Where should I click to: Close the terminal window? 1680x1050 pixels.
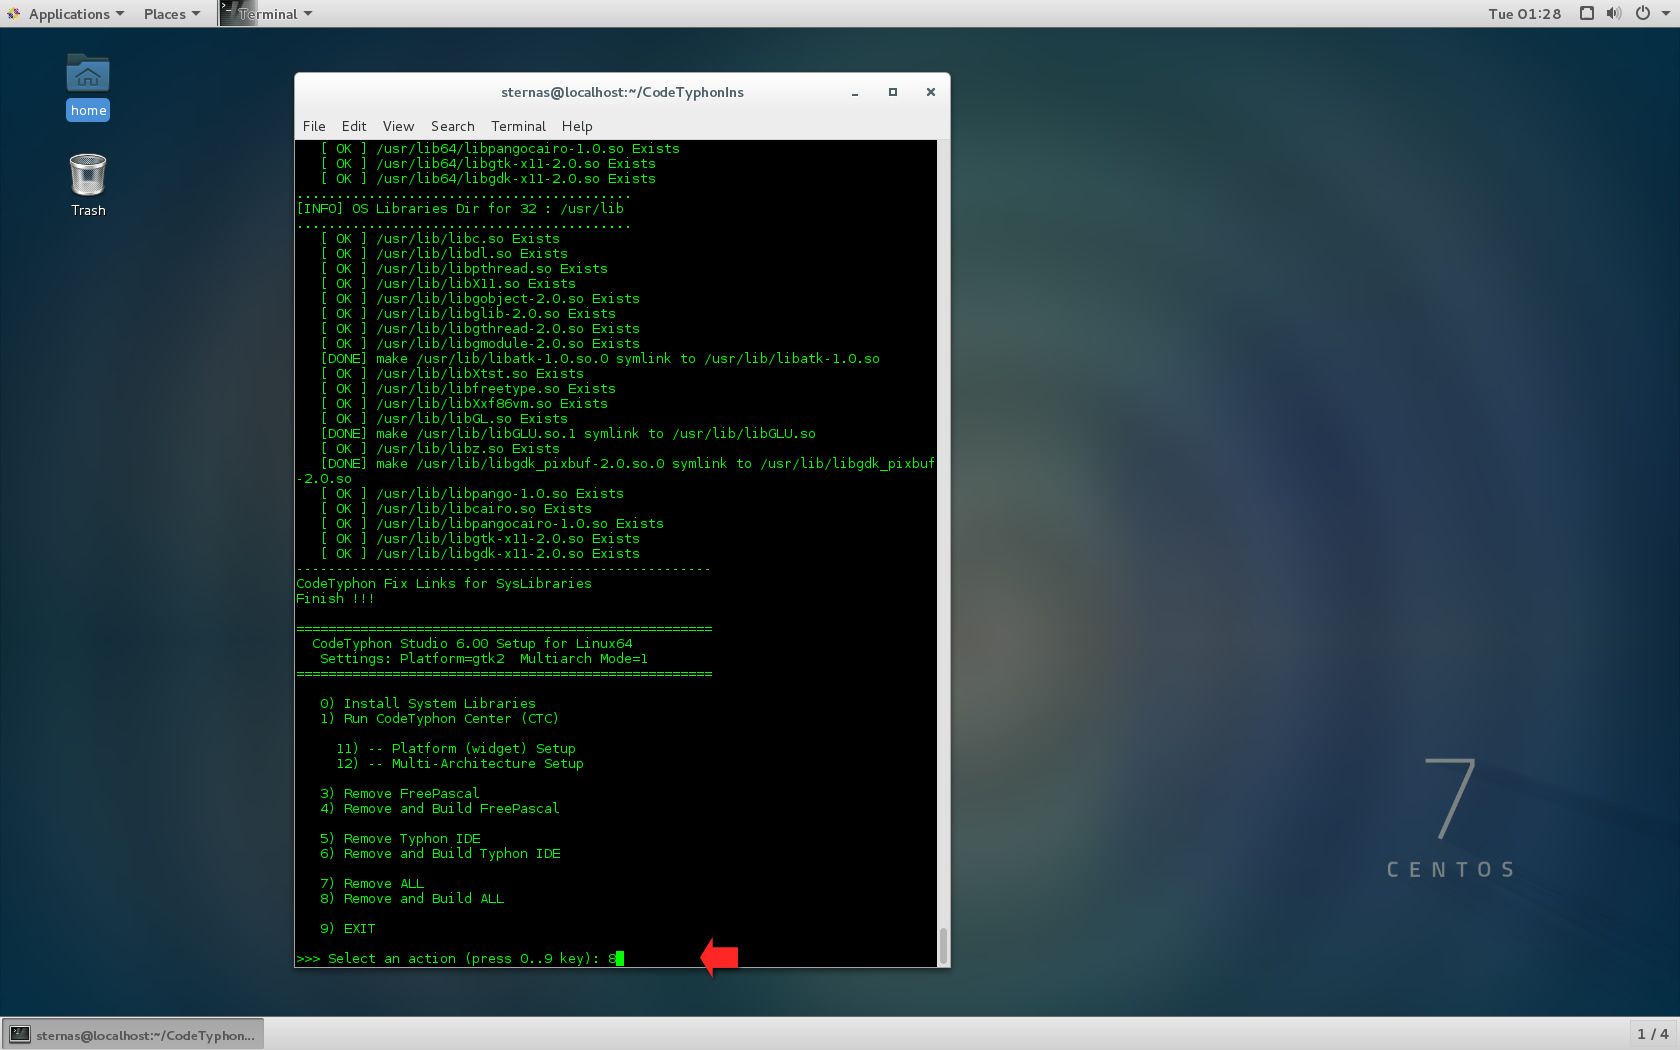tap(931, 92)
